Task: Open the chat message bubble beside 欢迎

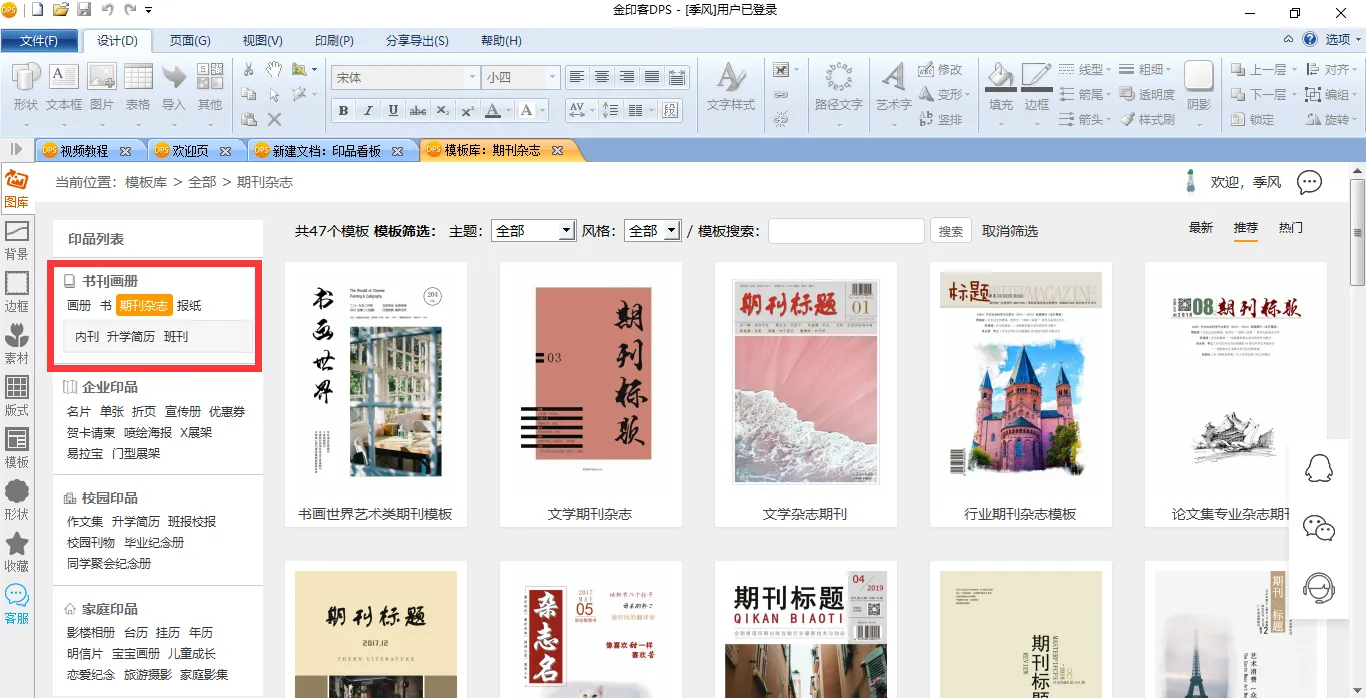Action: pyautogui.click(x=1309, y=182)
